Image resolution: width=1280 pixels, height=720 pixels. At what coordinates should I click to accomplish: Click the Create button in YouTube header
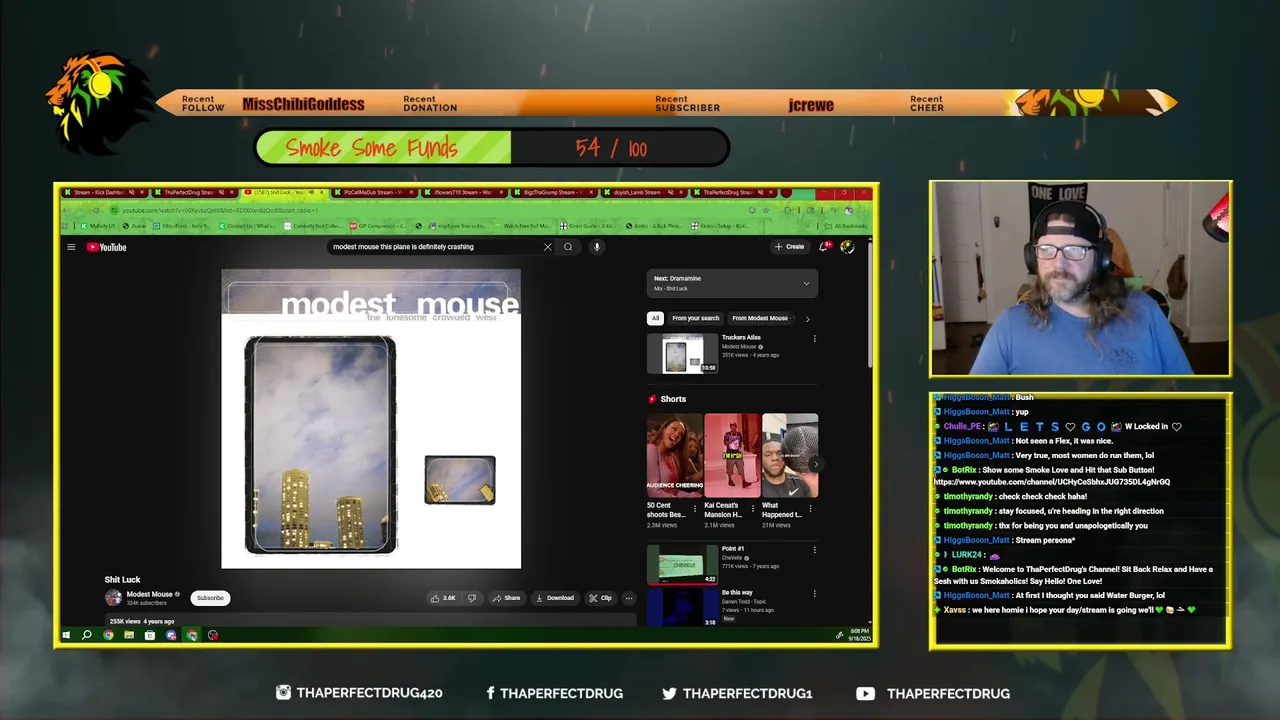point(789,246)
